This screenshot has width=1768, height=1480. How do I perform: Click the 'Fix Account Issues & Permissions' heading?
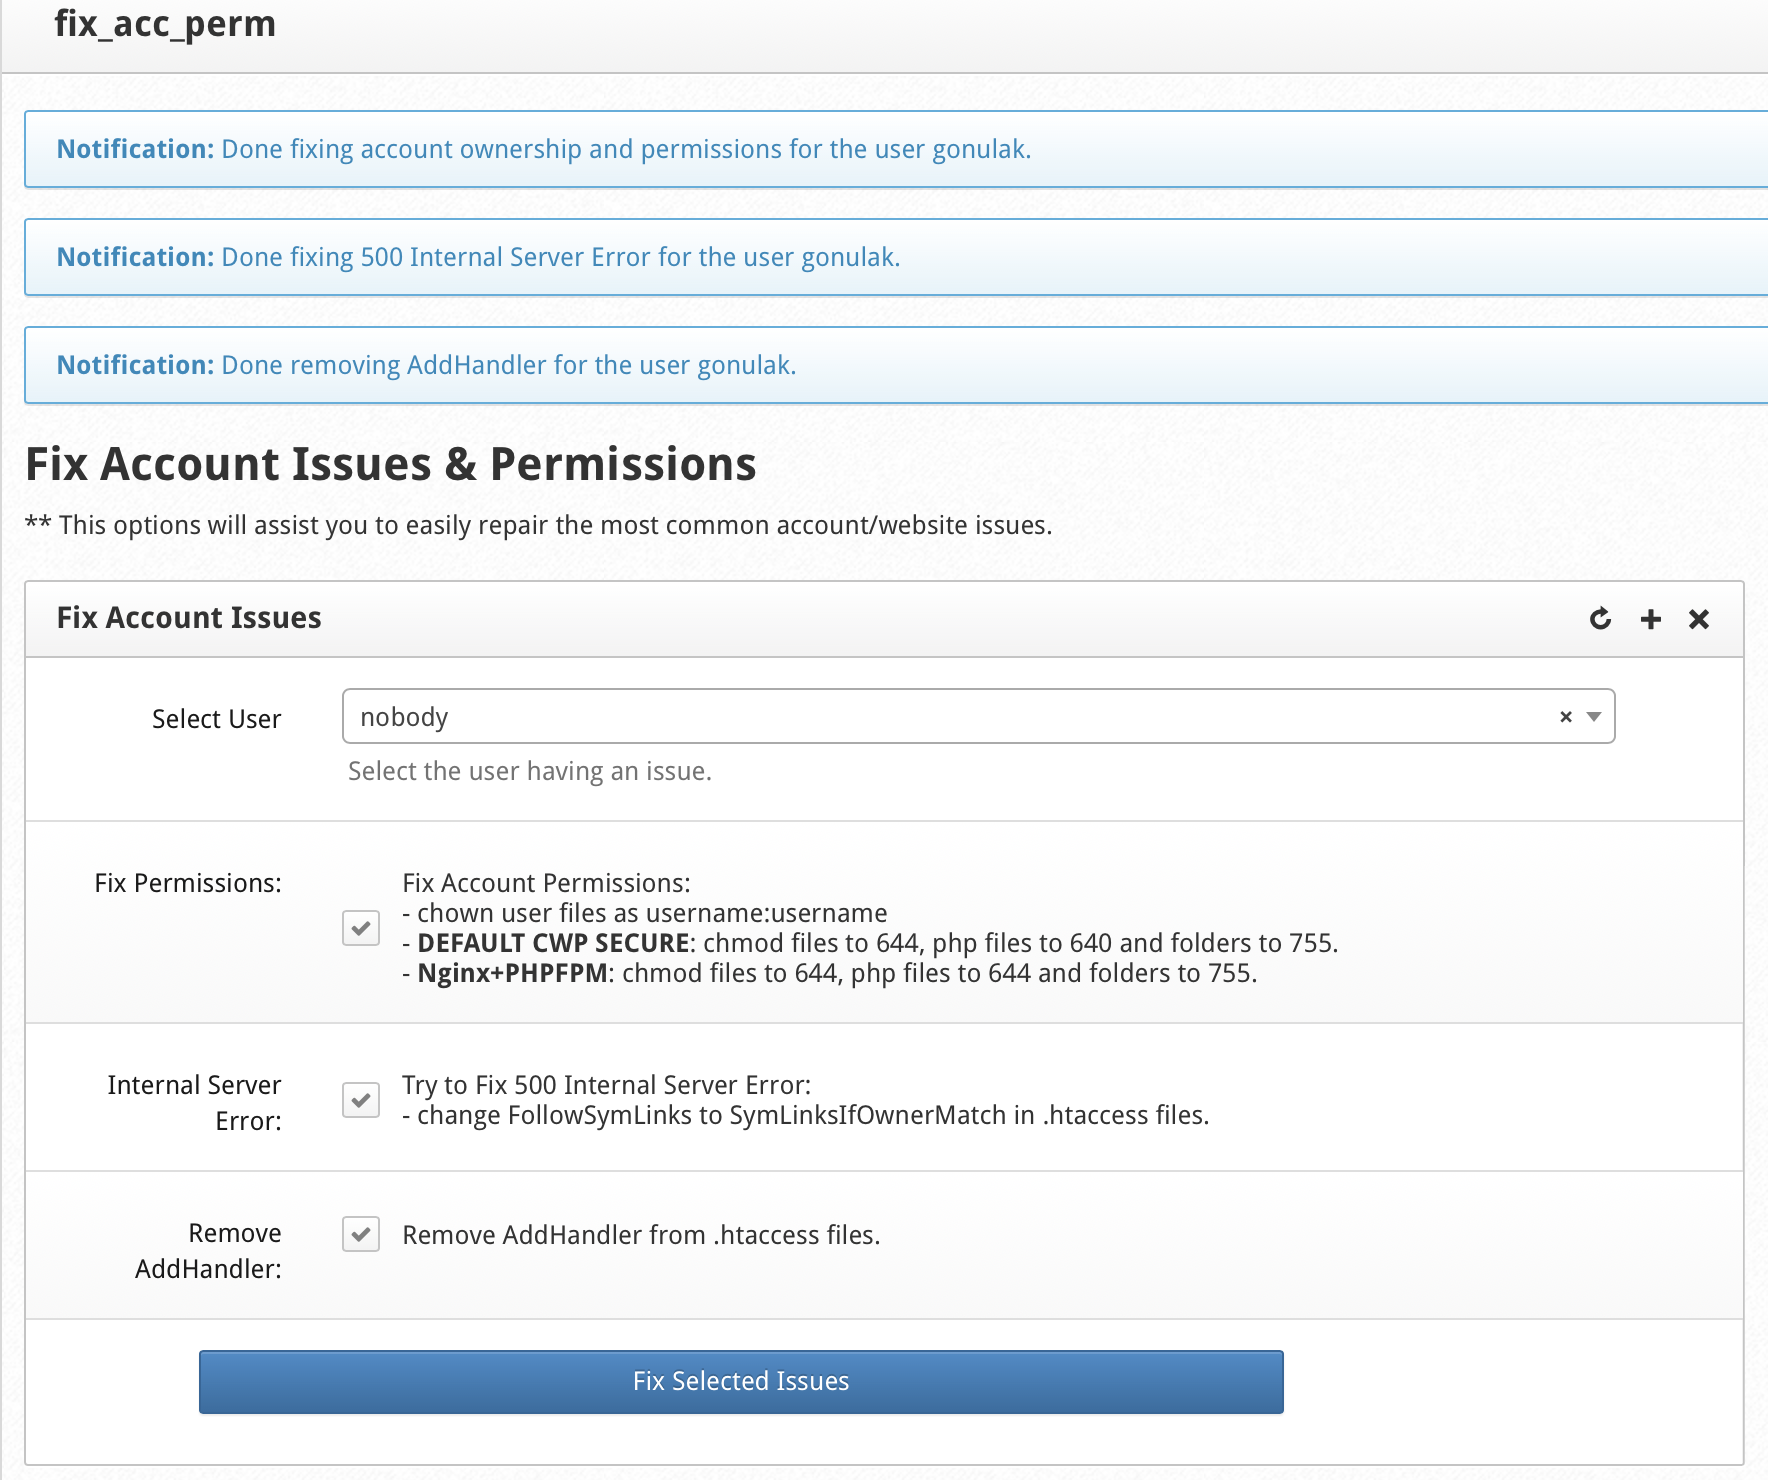pos(391,464)
